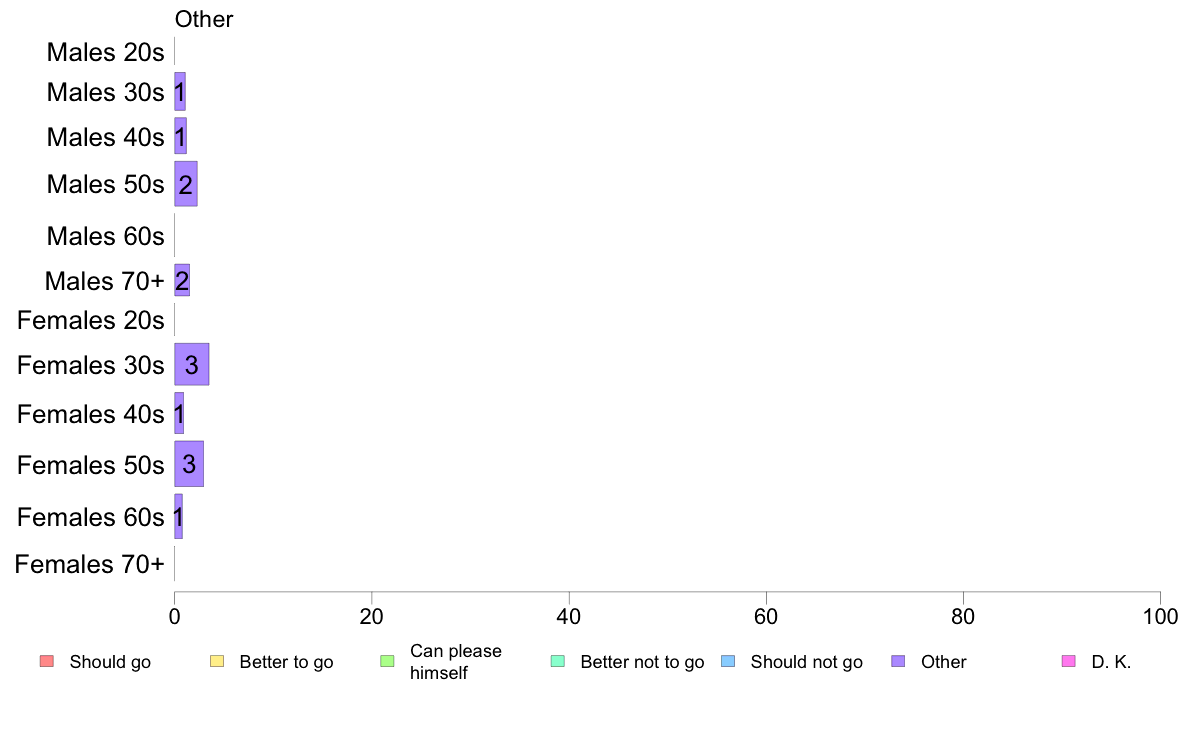Click the Better not to go swatch

click(558, 661)
